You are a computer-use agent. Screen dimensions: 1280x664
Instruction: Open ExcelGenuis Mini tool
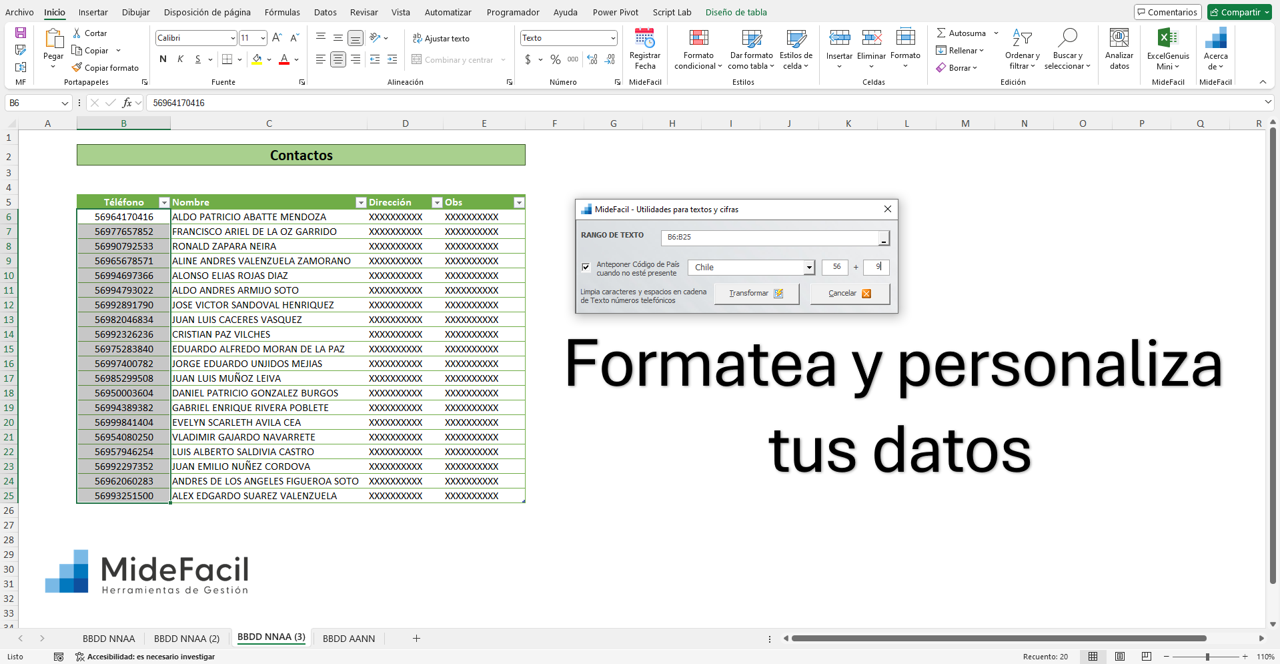1167,49
